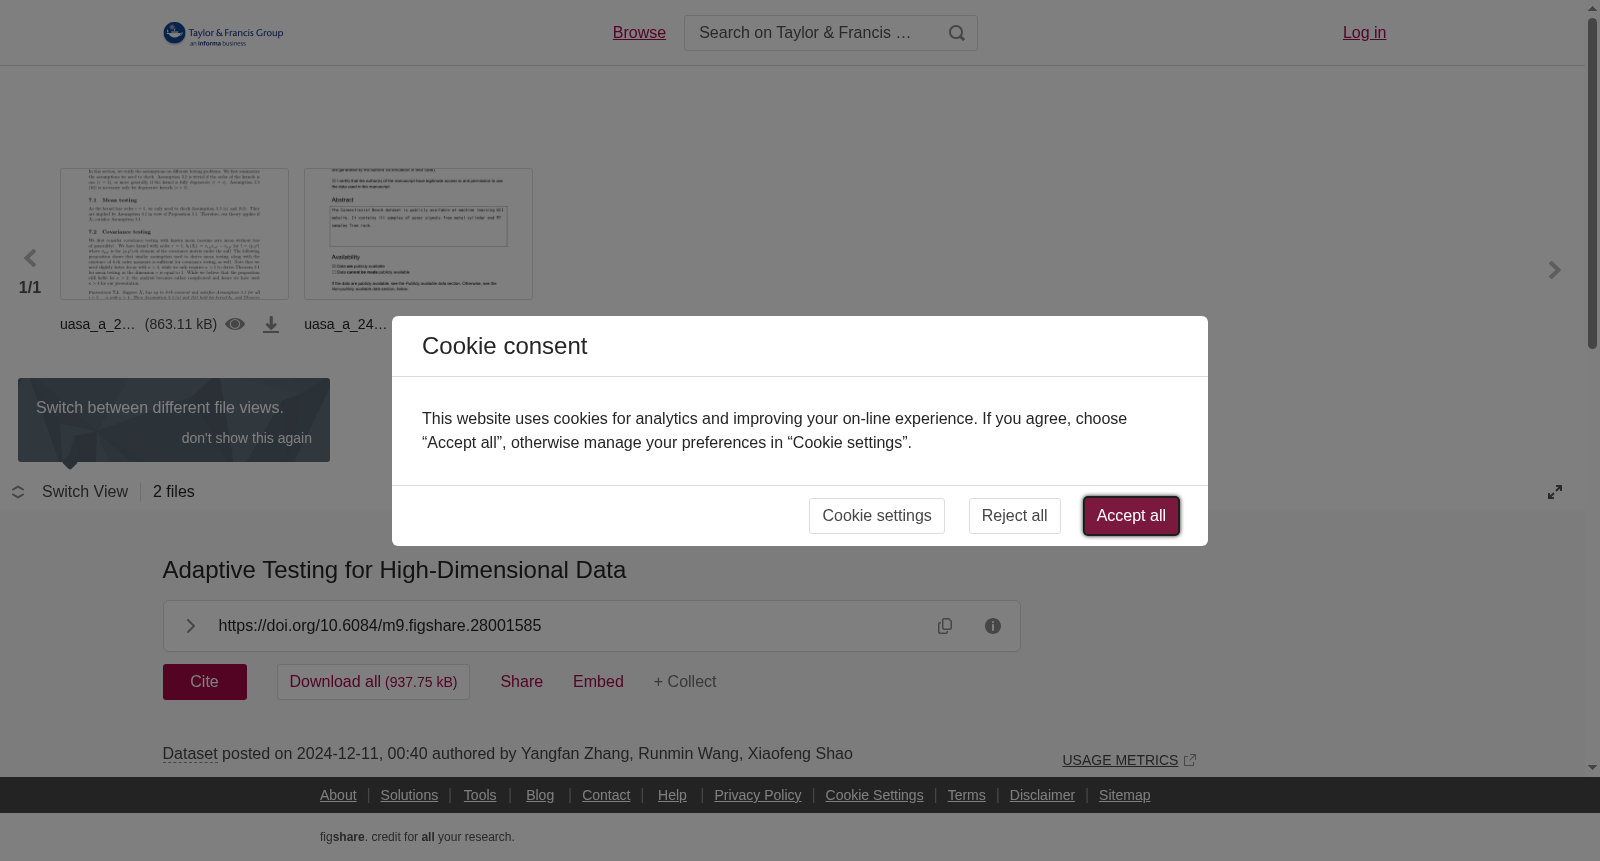
Task: Click the first file name uasa_a_2…
Action: [97, 324]
